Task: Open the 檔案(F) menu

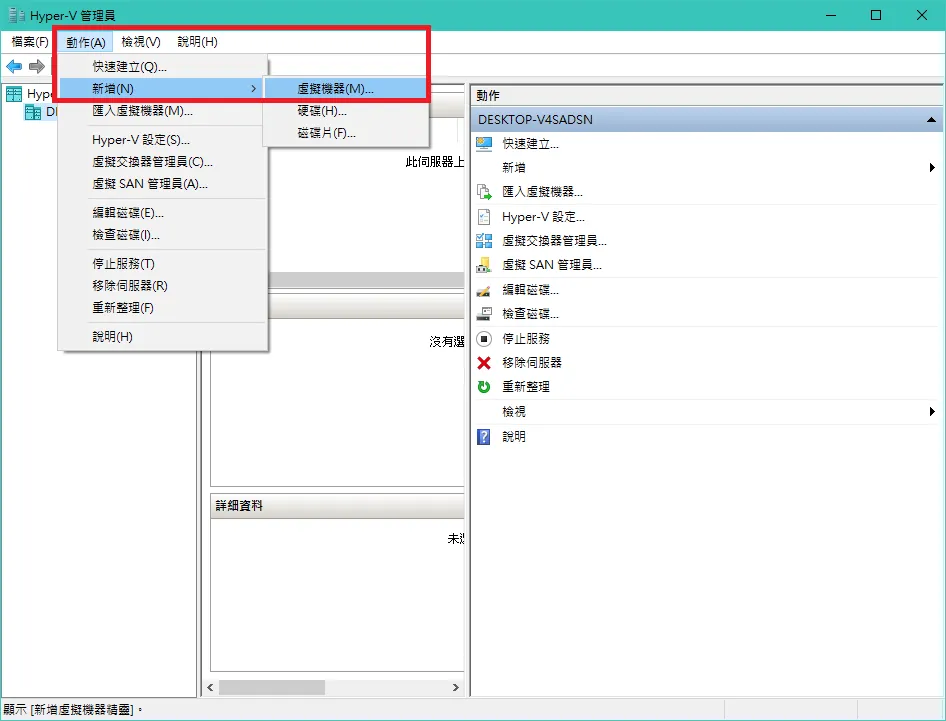Action: pyautogui.click(x=30, y=42)
